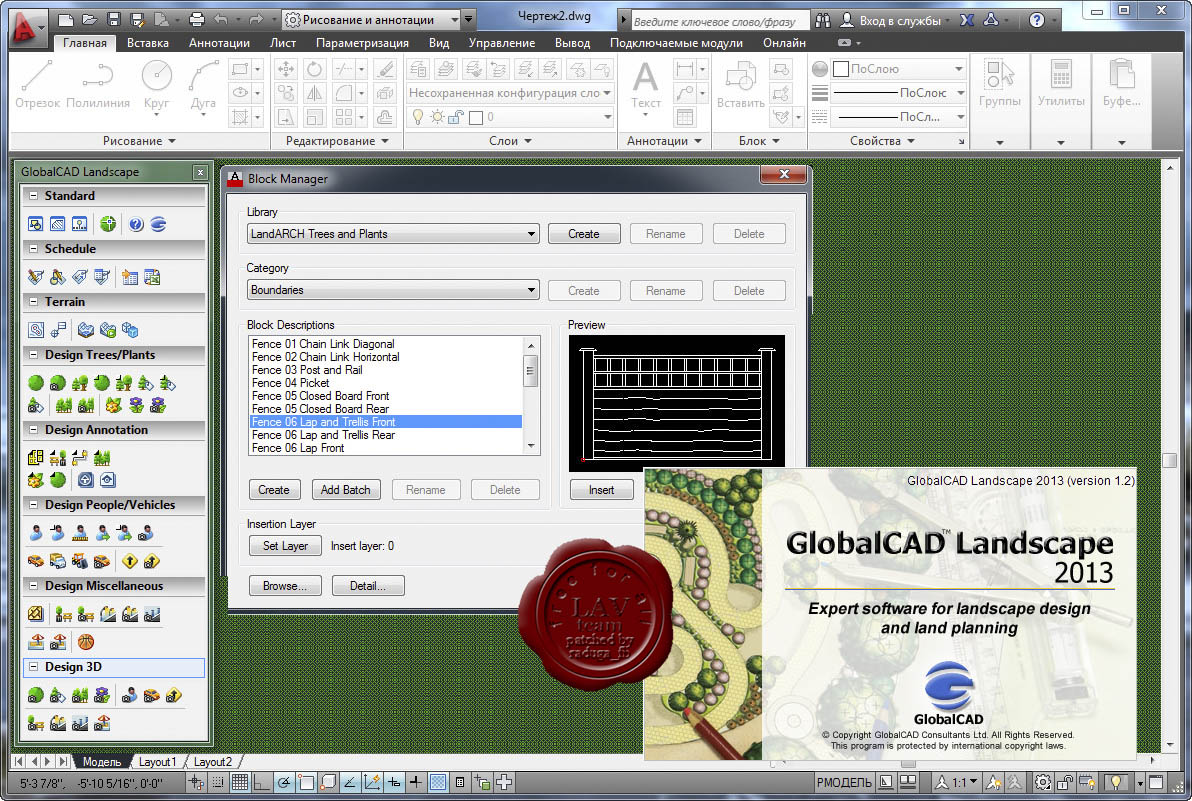The height and width of the screenshot is (801, 1192).
Task: Toggle the lock icon in status bar
Action: [1065, 781]
